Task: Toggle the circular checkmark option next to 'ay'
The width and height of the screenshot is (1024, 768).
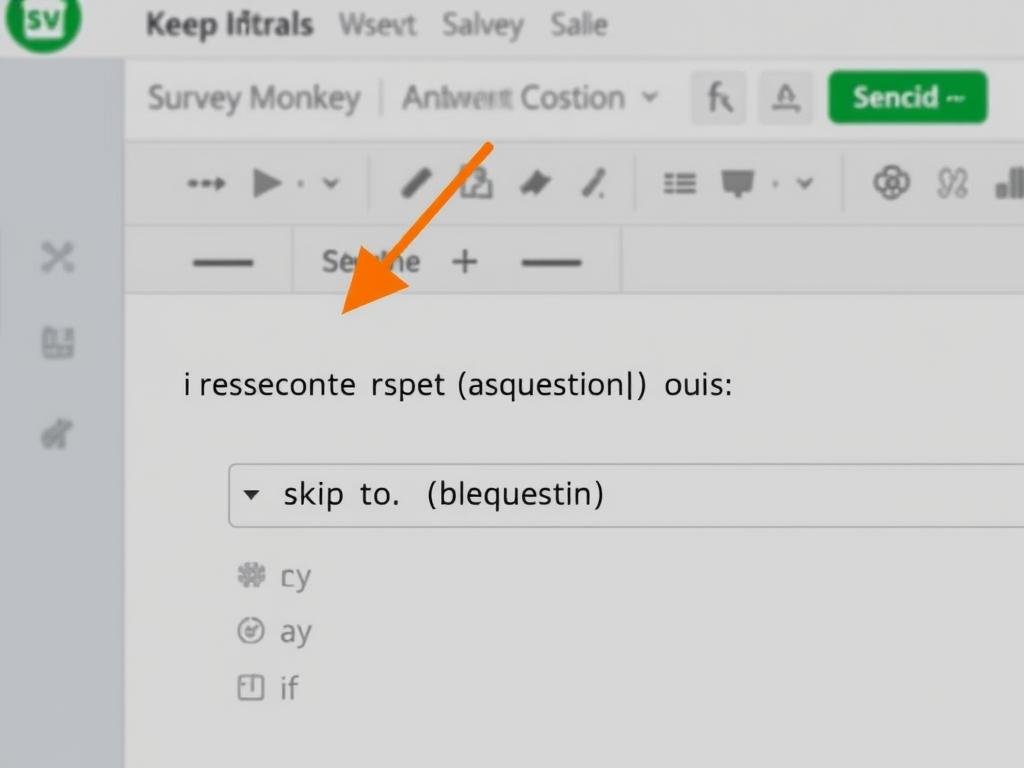Action: pos(249,631)
